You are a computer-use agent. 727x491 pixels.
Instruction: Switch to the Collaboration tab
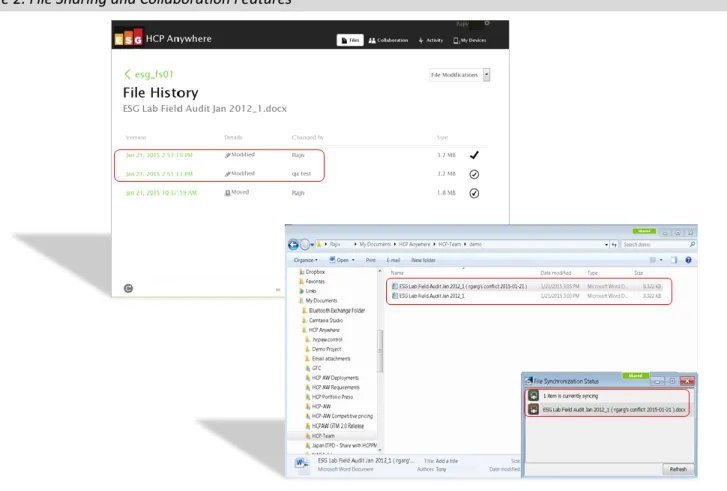(388, 40)
